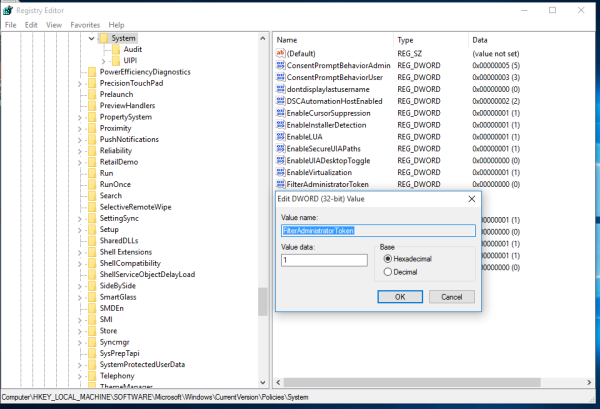Screen dimensions: 600x409
Task: Click the ConsentPromptBehaviorUser DWORD icon
Action: 280,77
